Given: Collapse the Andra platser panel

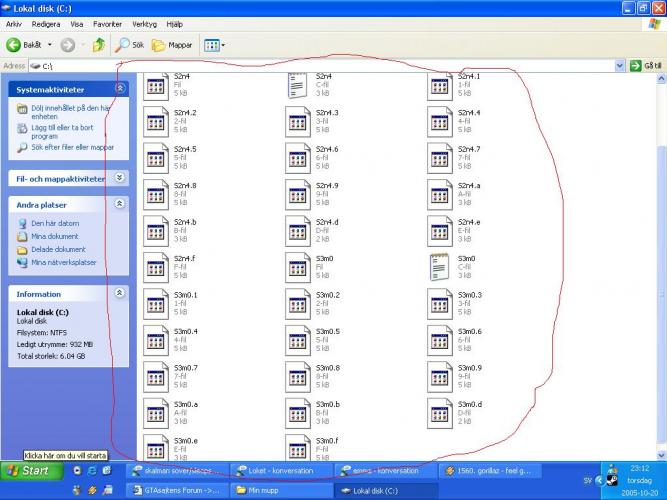Looking at the screenshot, I should pyautogui.click(x=120, y=204).
